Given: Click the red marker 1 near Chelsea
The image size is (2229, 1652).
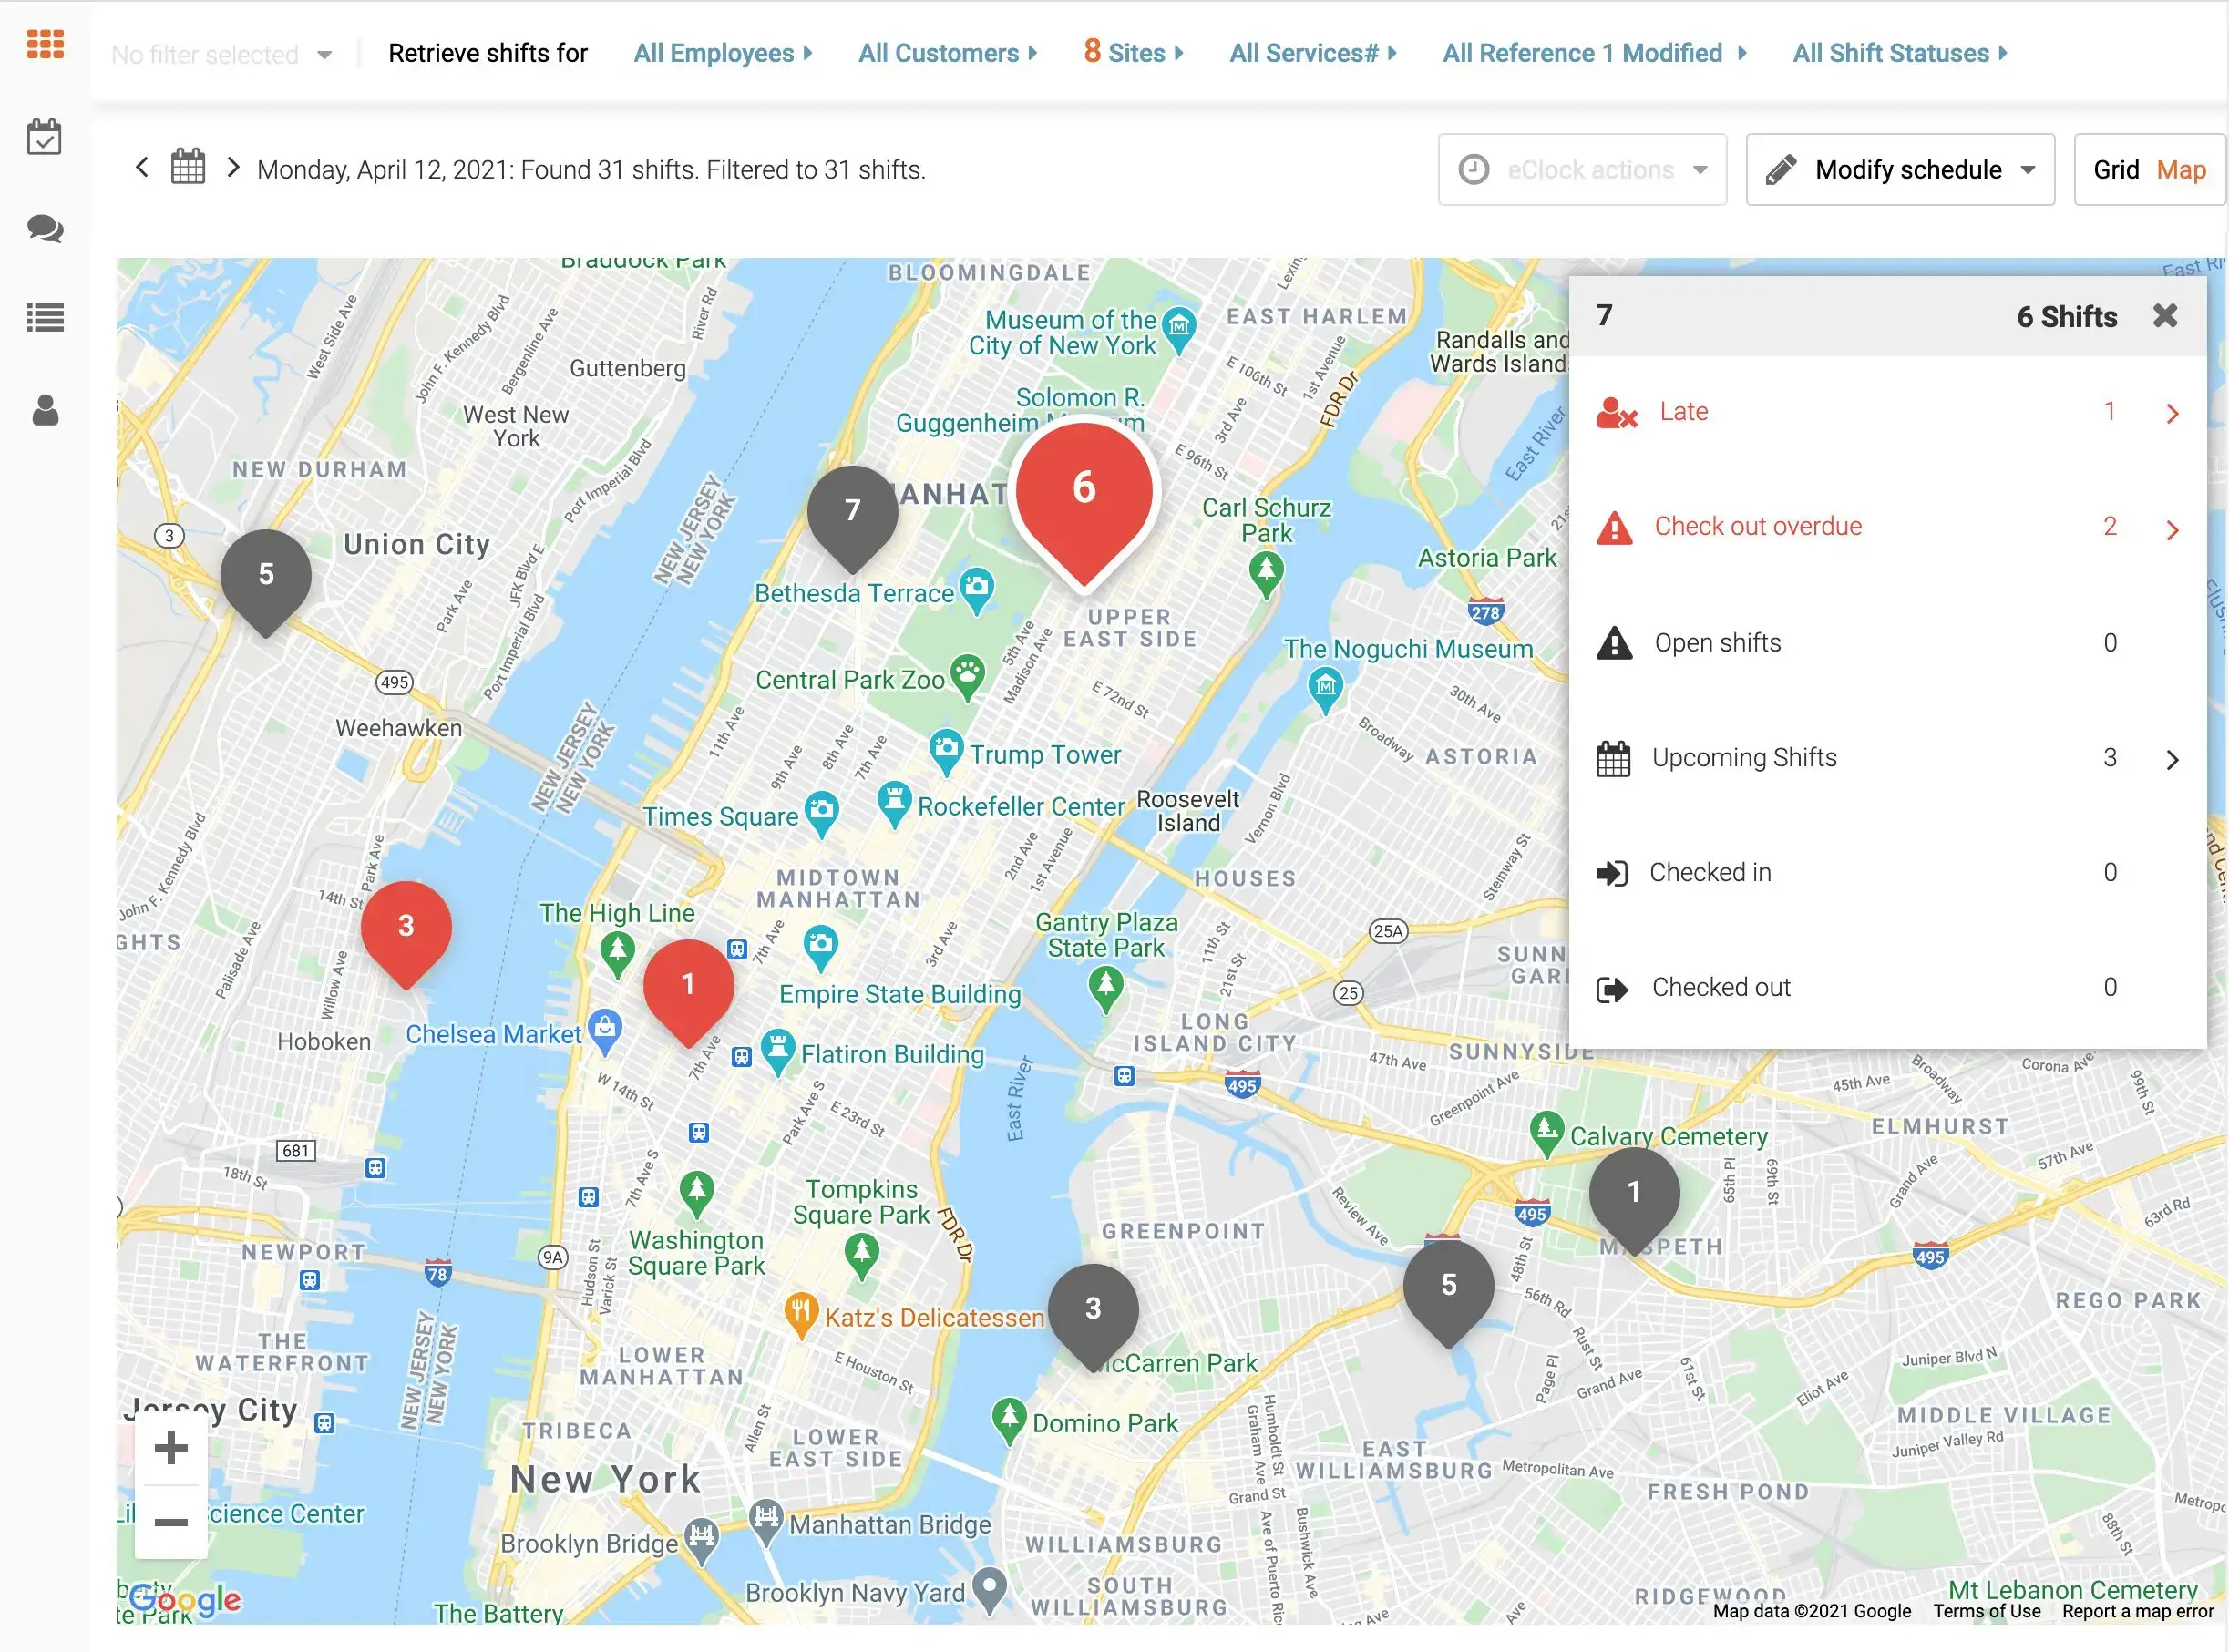Looking at the screenshot, I should point(688,993).
